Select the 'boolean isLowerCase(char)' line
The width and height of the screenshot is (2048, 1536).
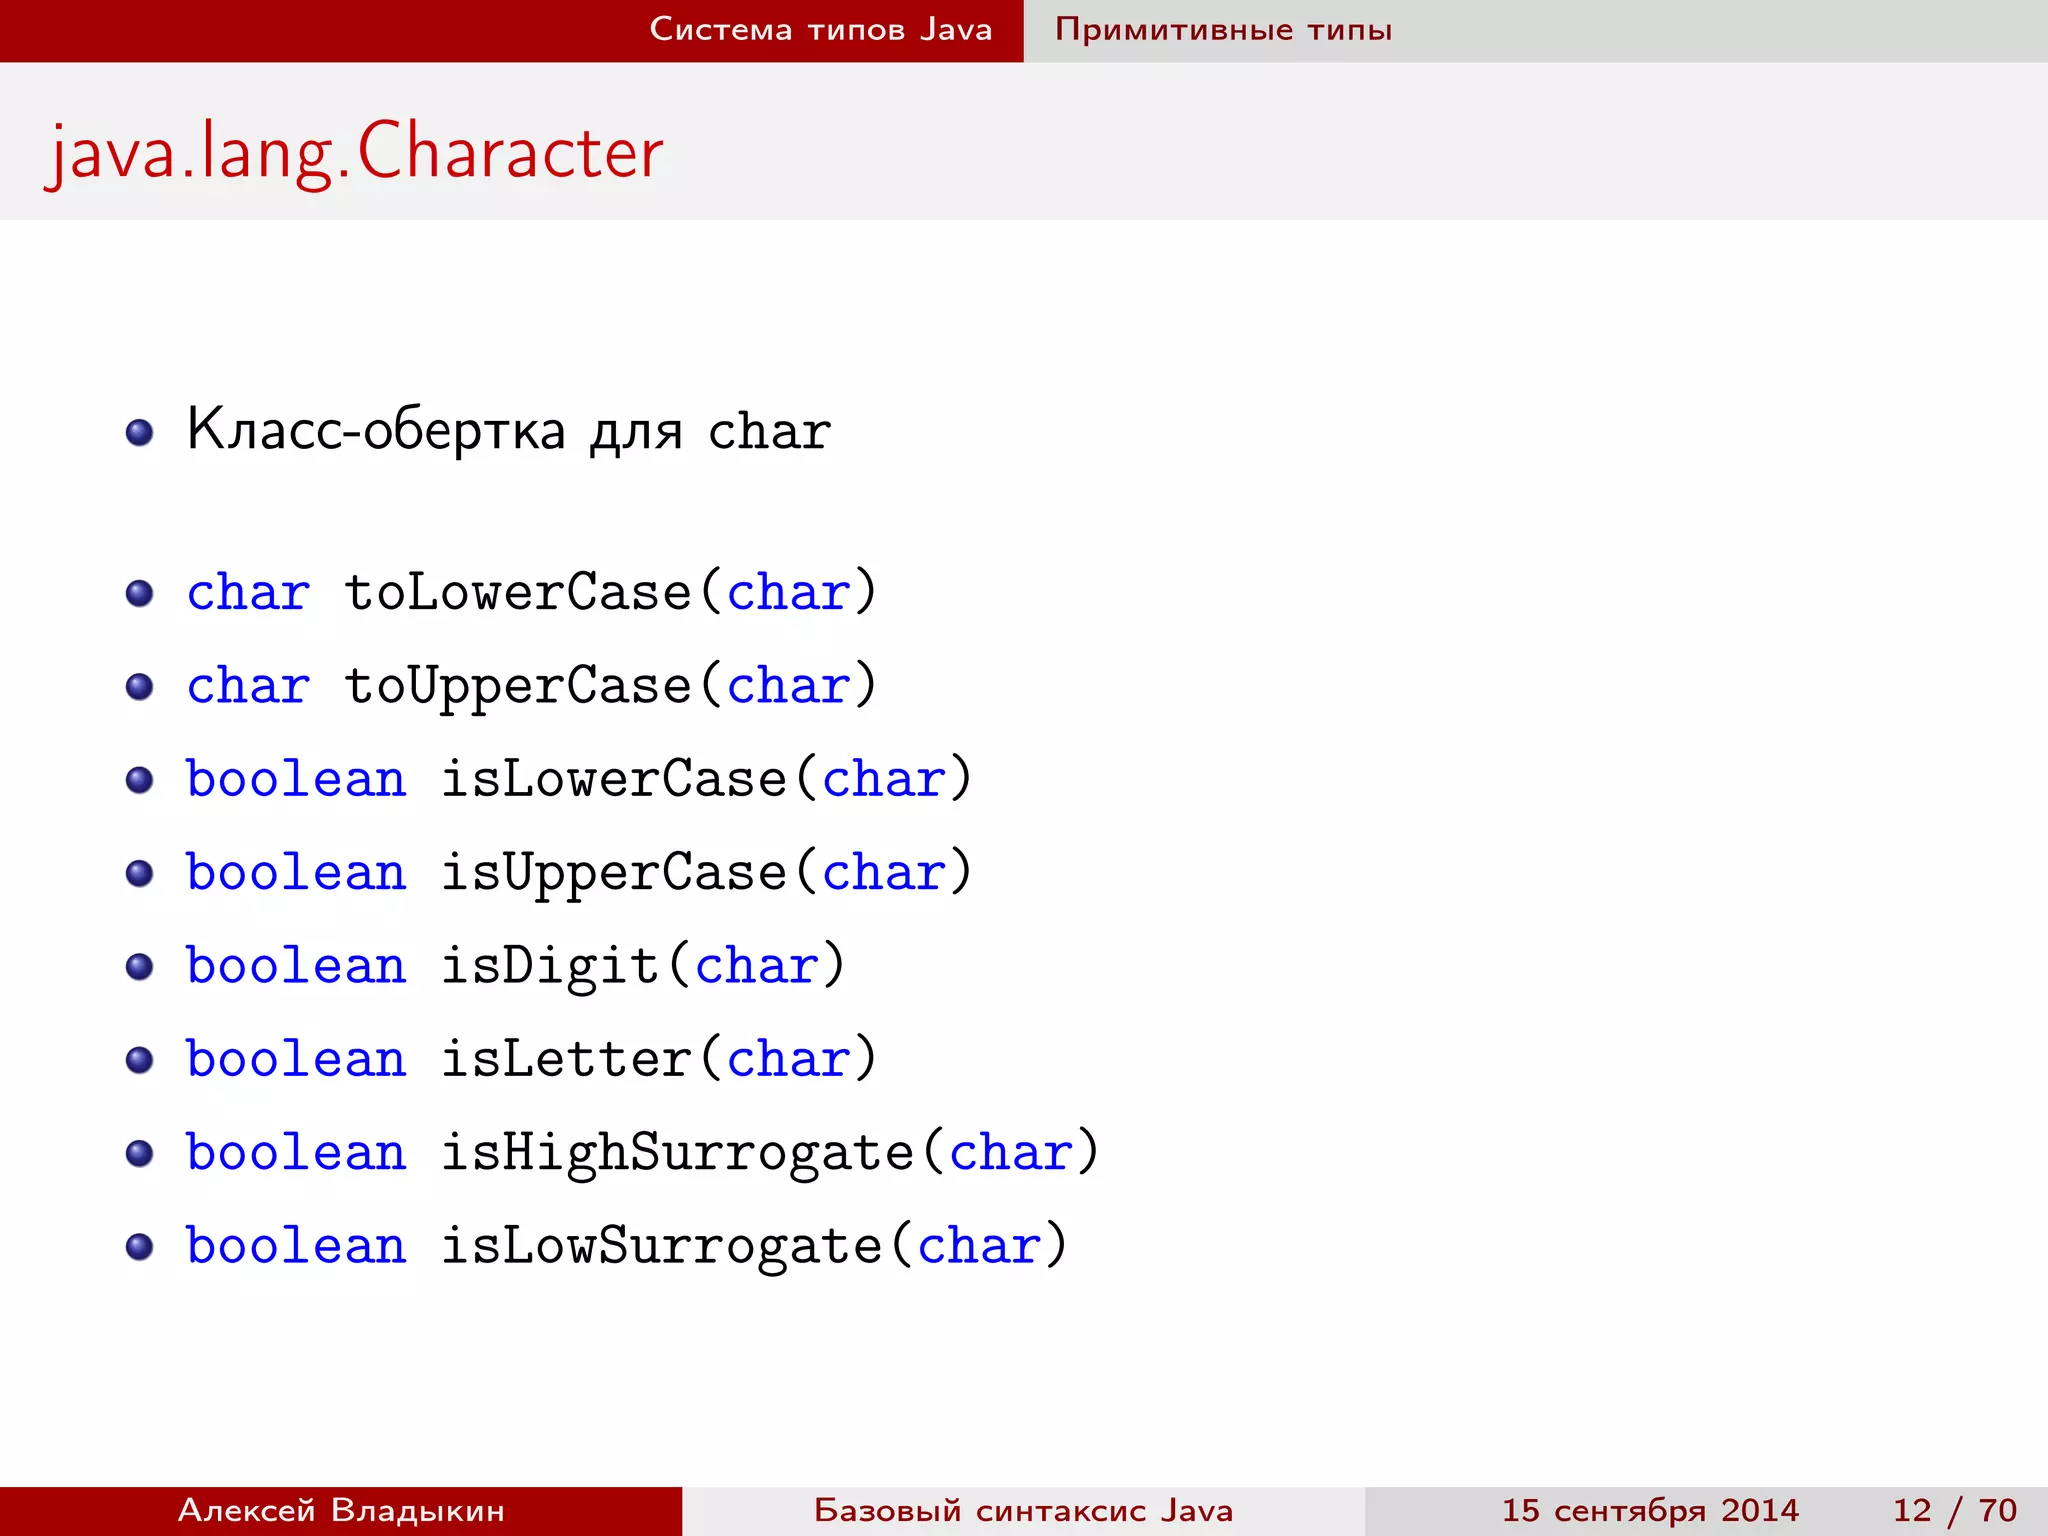pyautogui.click(x=579, y=779)
